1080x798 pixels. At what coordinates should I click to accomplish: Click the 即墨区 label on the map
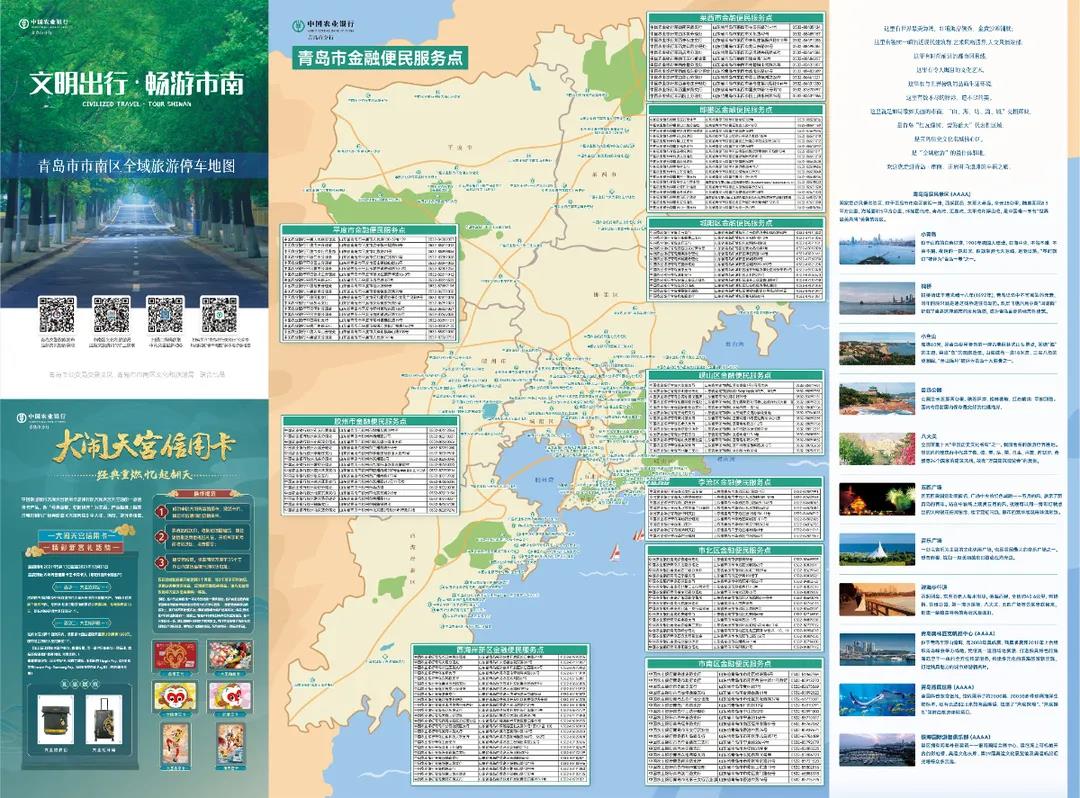[x=605, y=294]
